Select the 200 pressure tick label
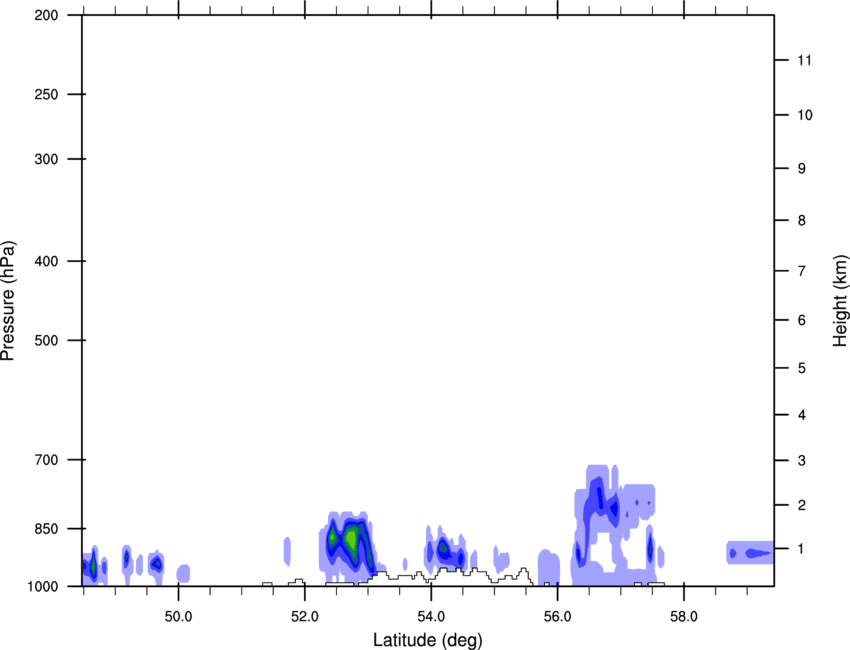 coord(46,15)
